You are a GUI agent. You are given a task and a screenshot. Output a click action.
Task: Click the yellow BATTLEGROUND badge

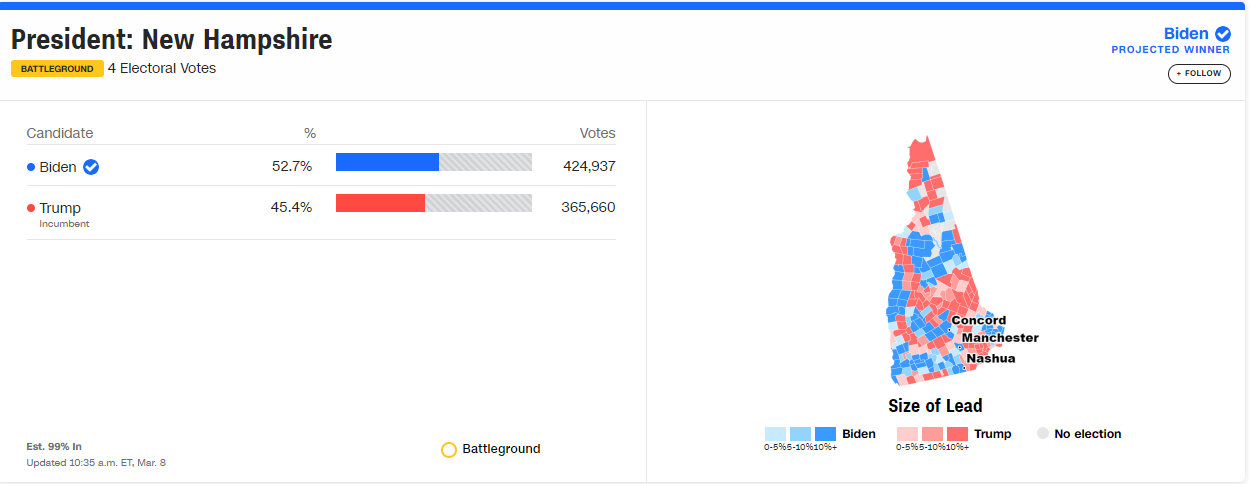[x=57, y=69]
